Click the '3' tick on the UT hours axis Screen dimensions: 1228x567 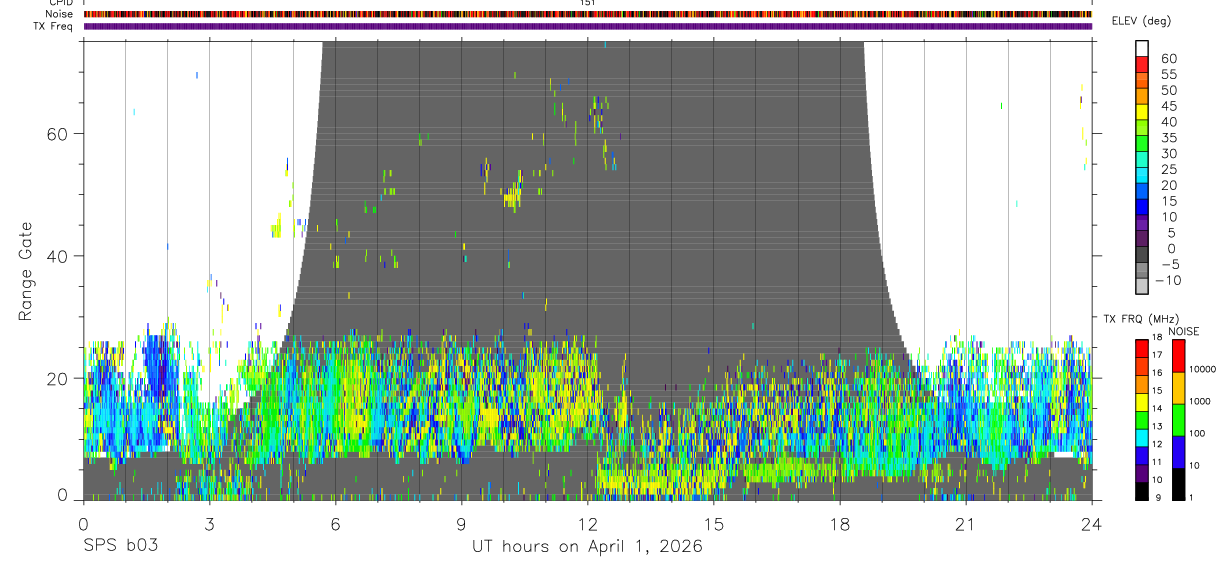pos(209,524)
